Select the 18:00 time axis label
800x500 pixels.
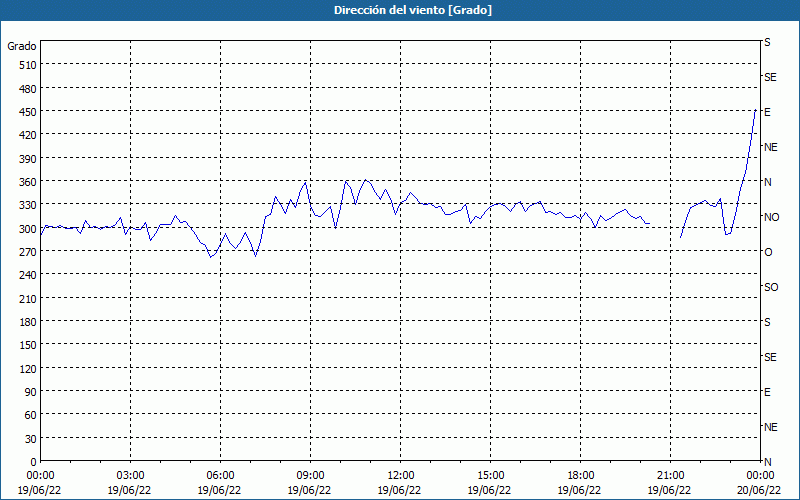pyautogui.click(x=580, y=476)
